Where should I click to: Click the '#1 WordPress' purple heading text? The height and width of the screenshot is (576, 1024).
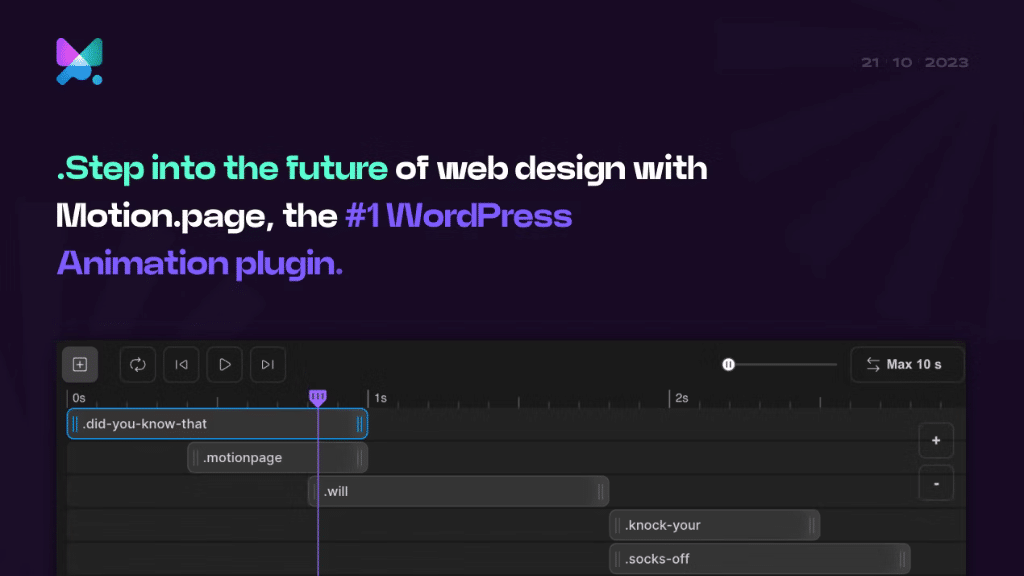(458, 216)
